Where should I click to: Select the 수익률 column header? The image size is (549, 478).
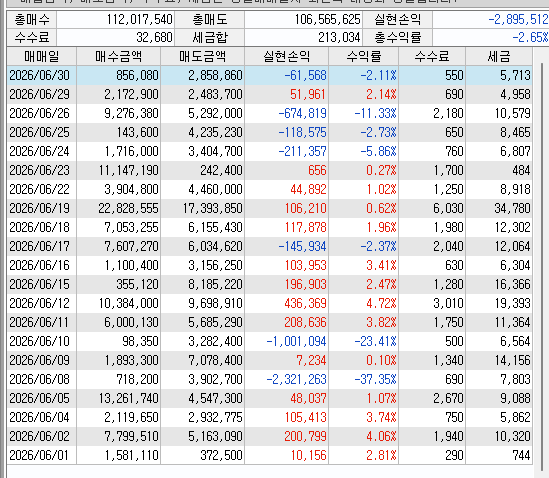(x=363, y=56)
